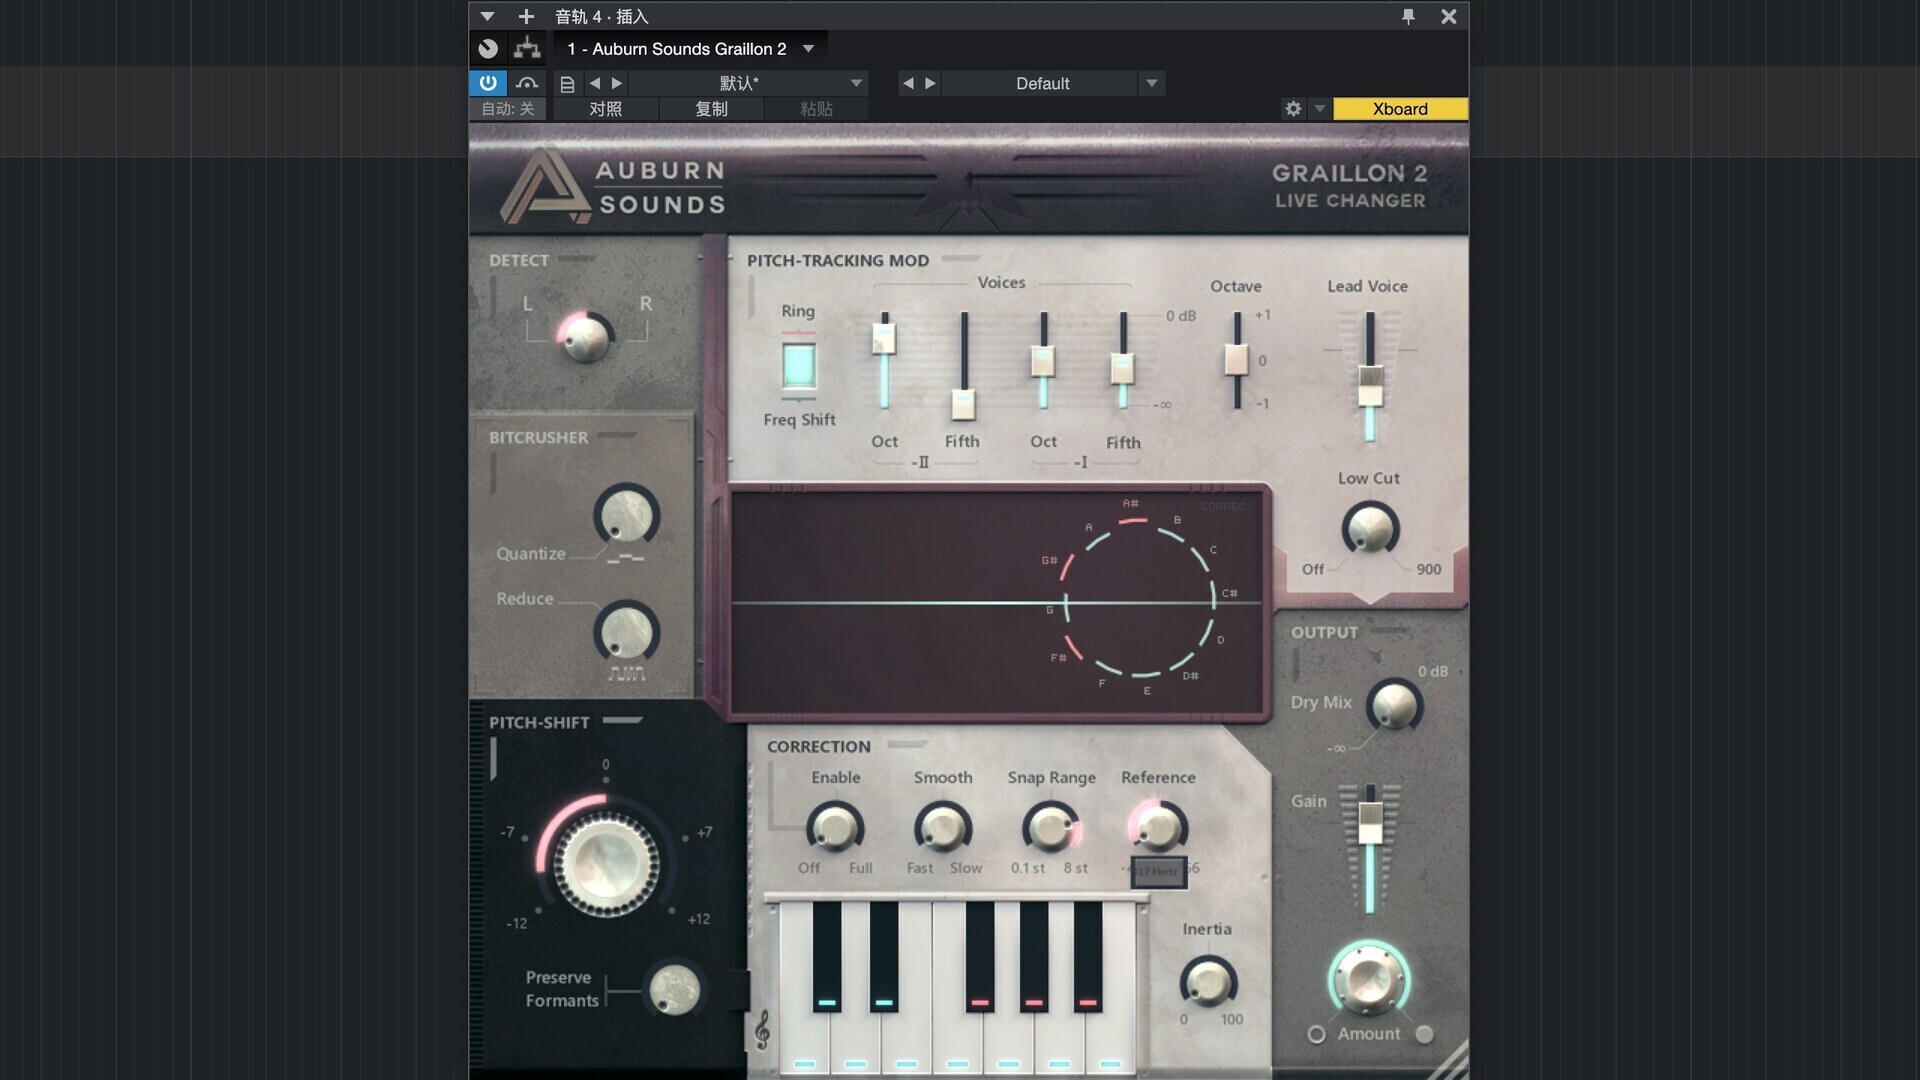Open the Default program dropdown arrow
The image size is (1920, 1080).
1151,83
